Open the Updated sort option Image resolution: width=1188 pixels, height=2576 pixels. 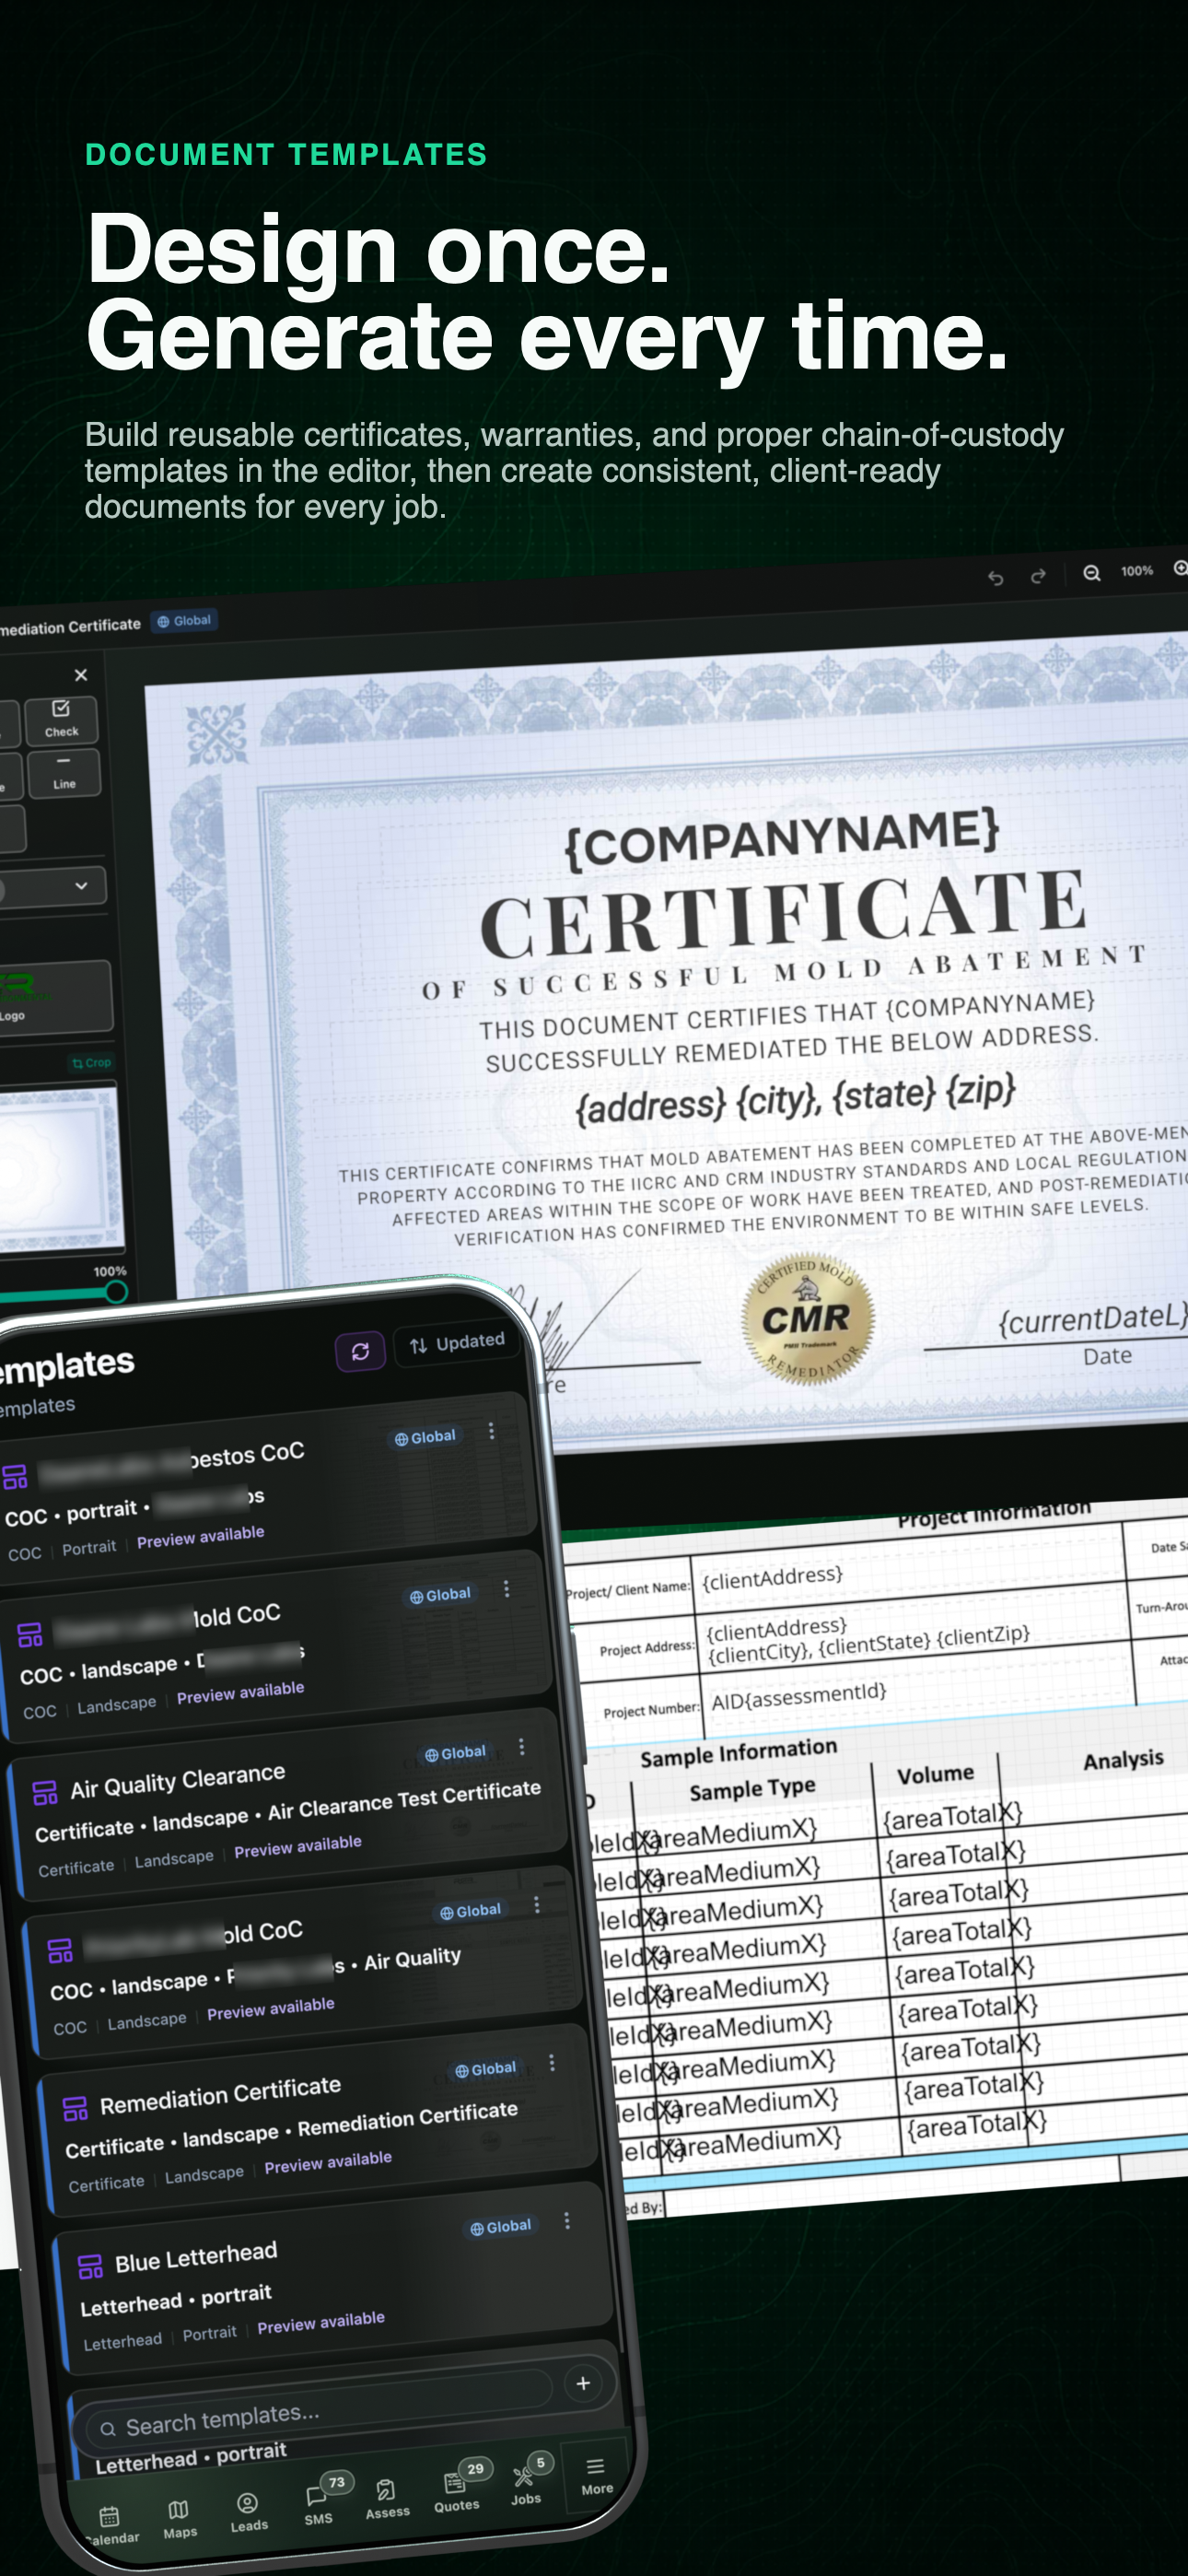pos(457,1343)
